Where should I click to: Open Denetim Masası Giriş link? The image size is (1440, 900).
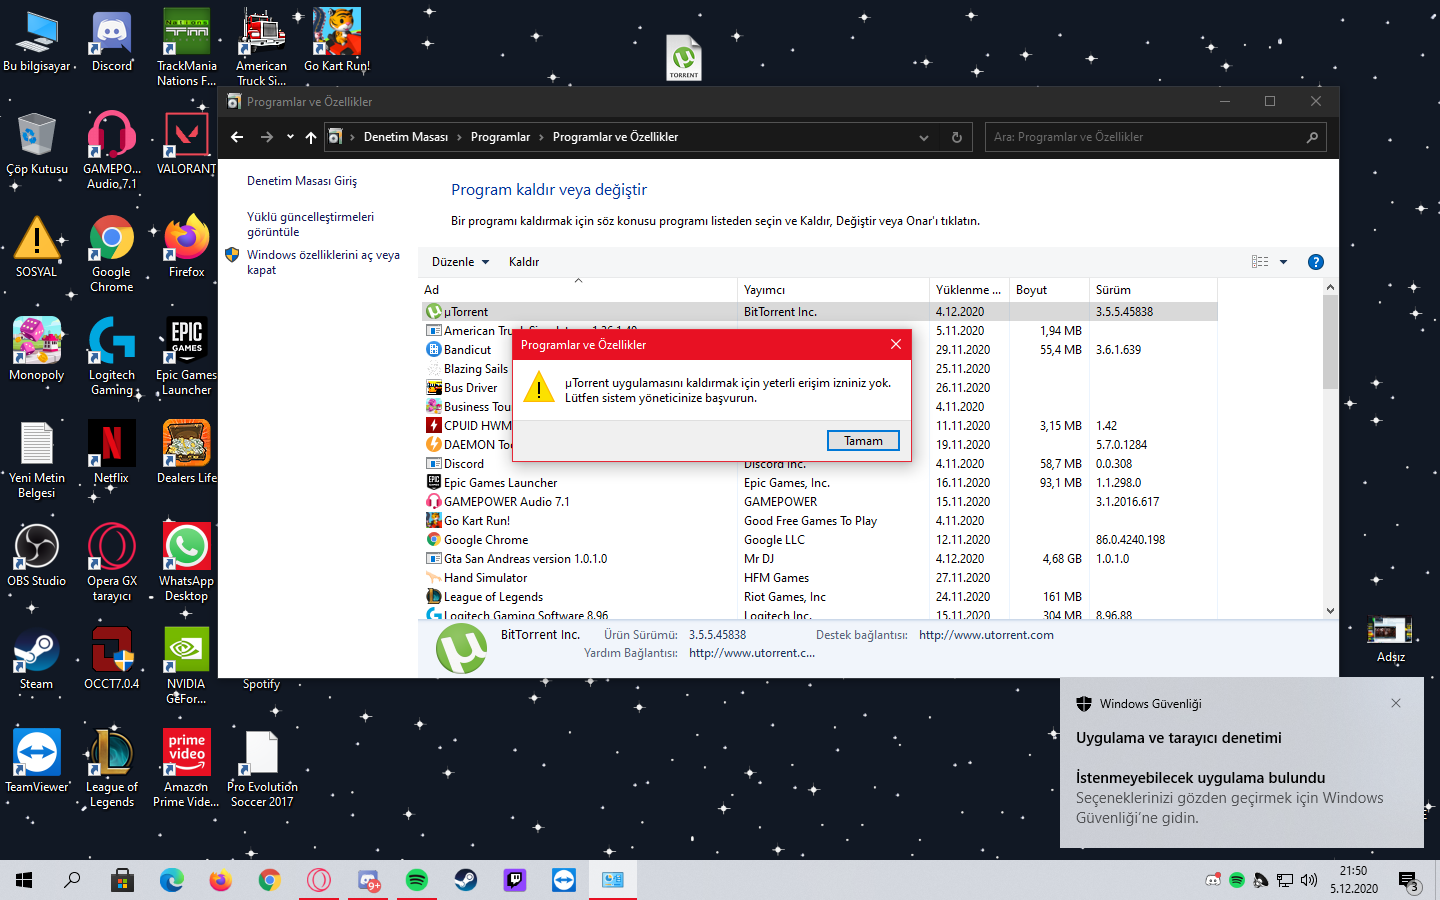302,181
